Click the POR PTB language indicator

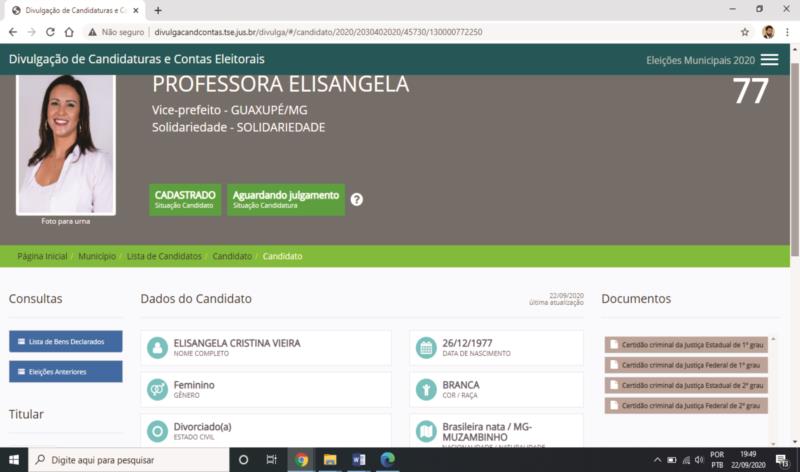pos(717,460)
